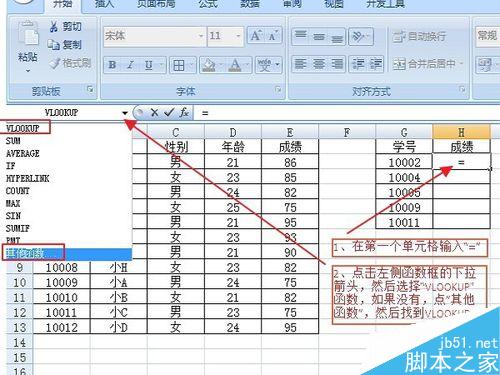Align text to the top

point(301,36)
